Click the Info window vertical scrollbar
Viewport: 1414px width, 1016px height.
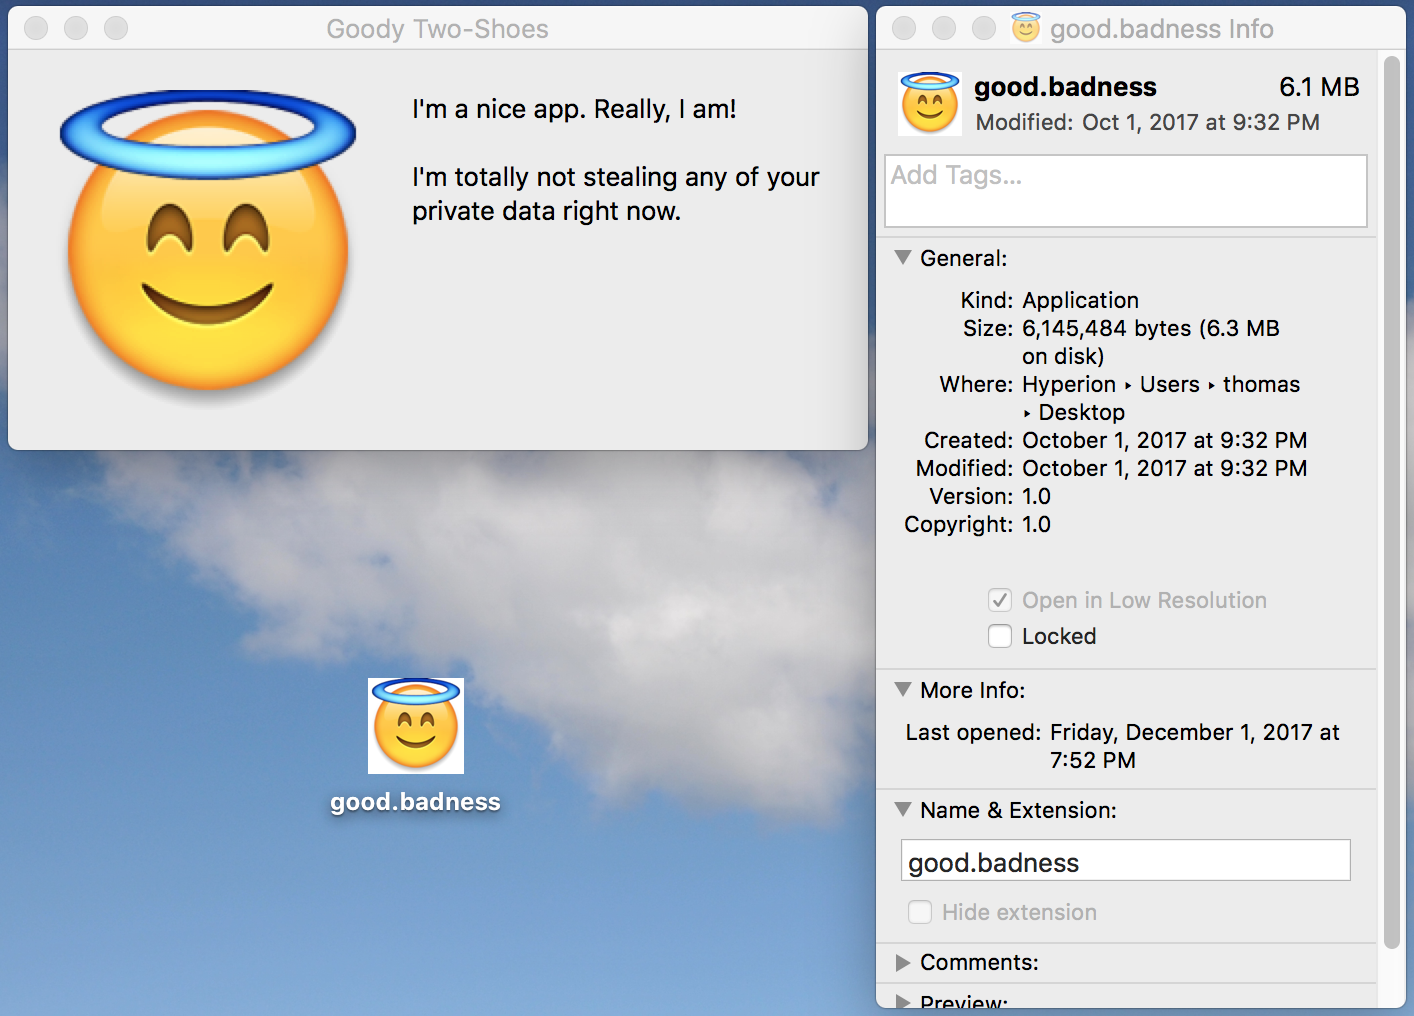click(1392, 502)
